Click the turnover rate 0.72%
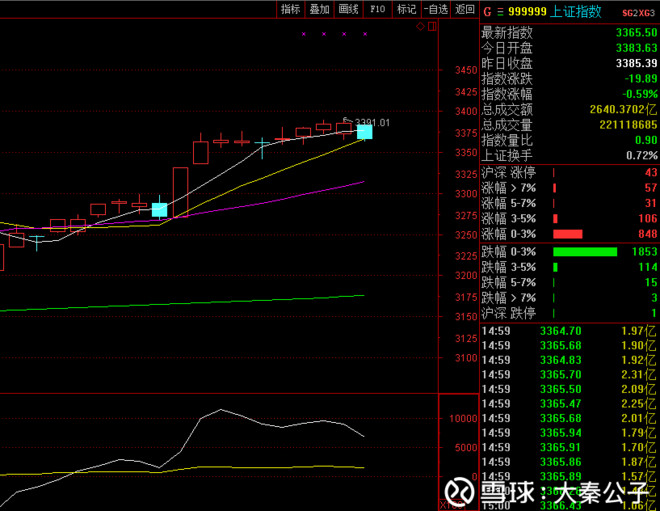 tap(641, 155)
